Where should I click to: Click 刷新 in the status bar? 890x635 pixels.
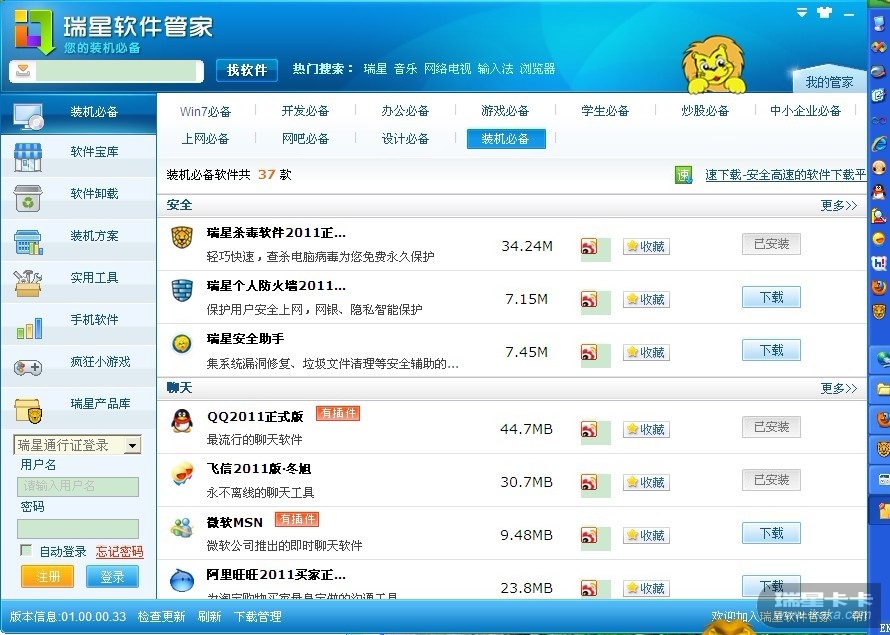tap(209, 616)
